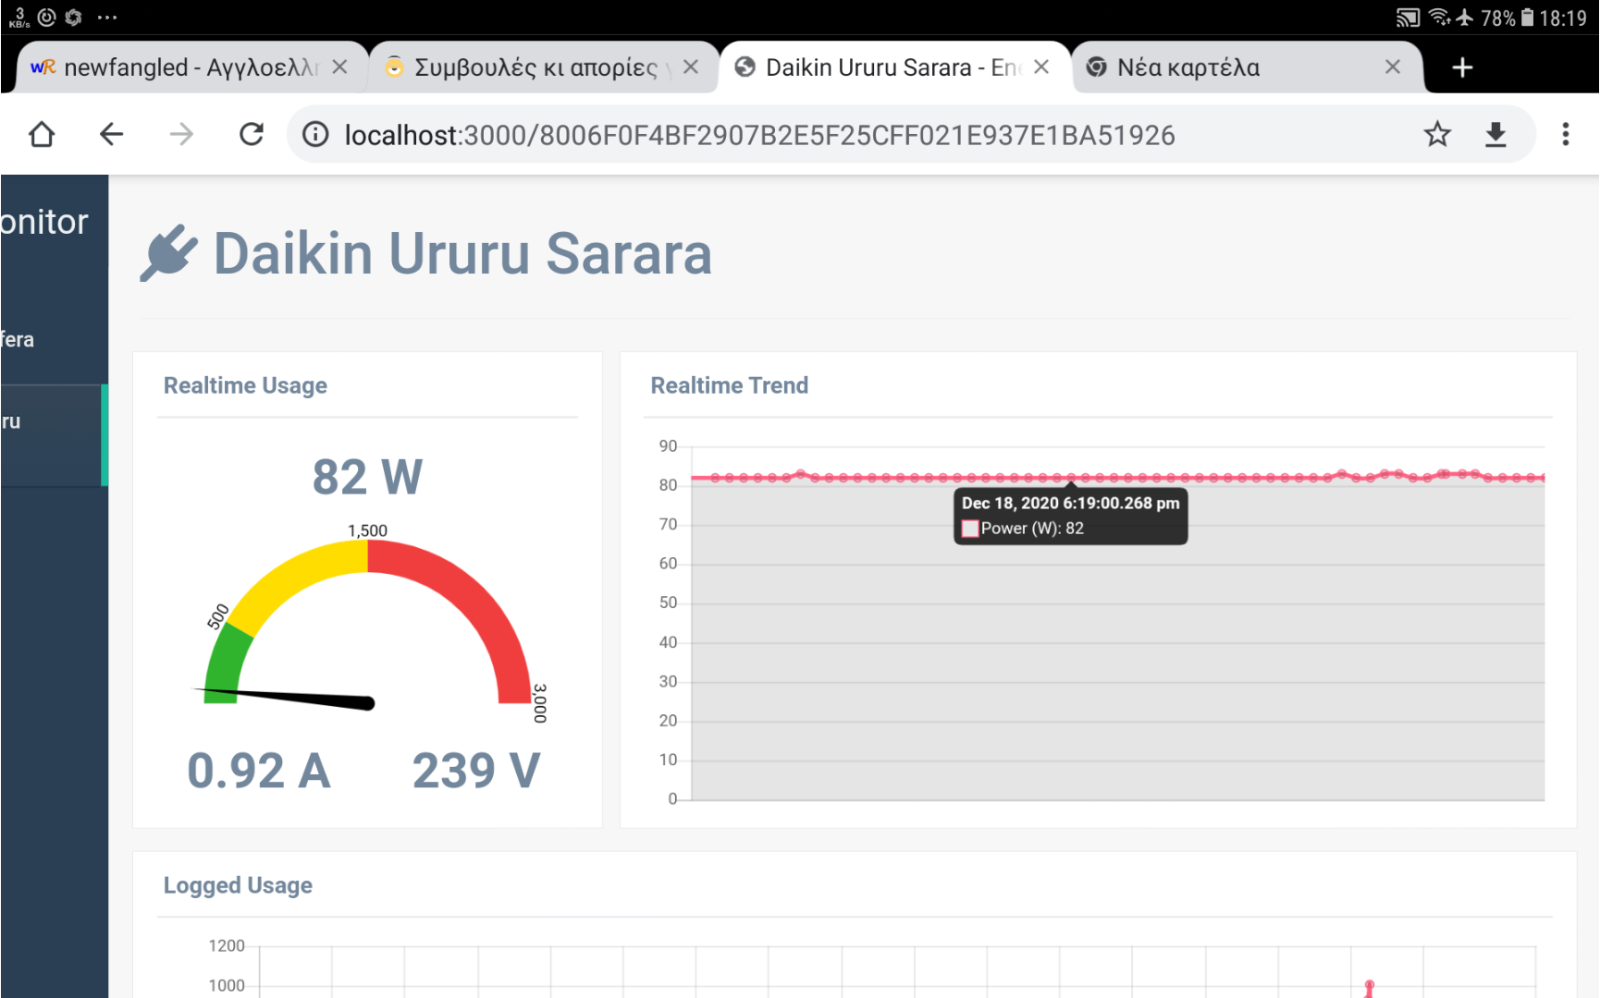
Task: Close the newfangled tab
Action: point(340,67)
